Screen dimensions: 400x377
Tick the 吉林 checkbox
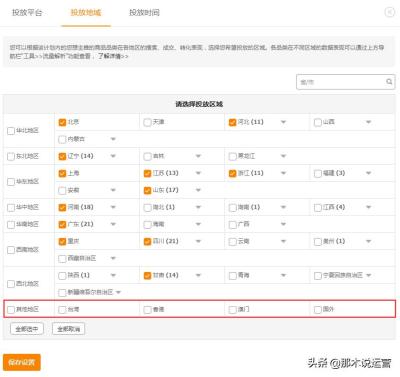[147, 156]
